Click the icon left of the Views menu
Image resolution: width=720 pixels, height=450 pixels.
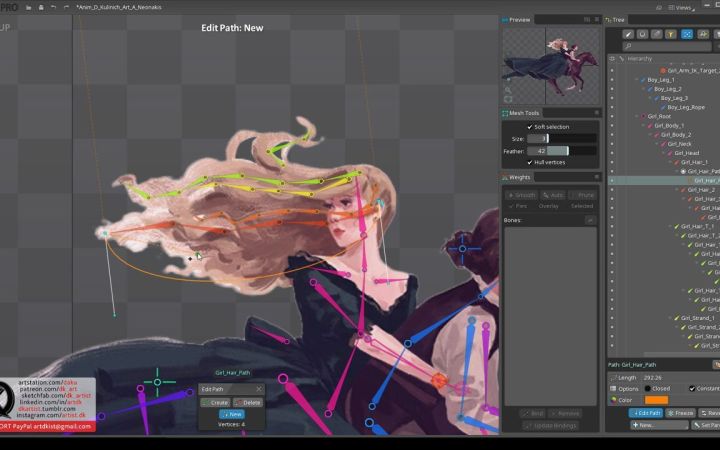coord(659,8)
